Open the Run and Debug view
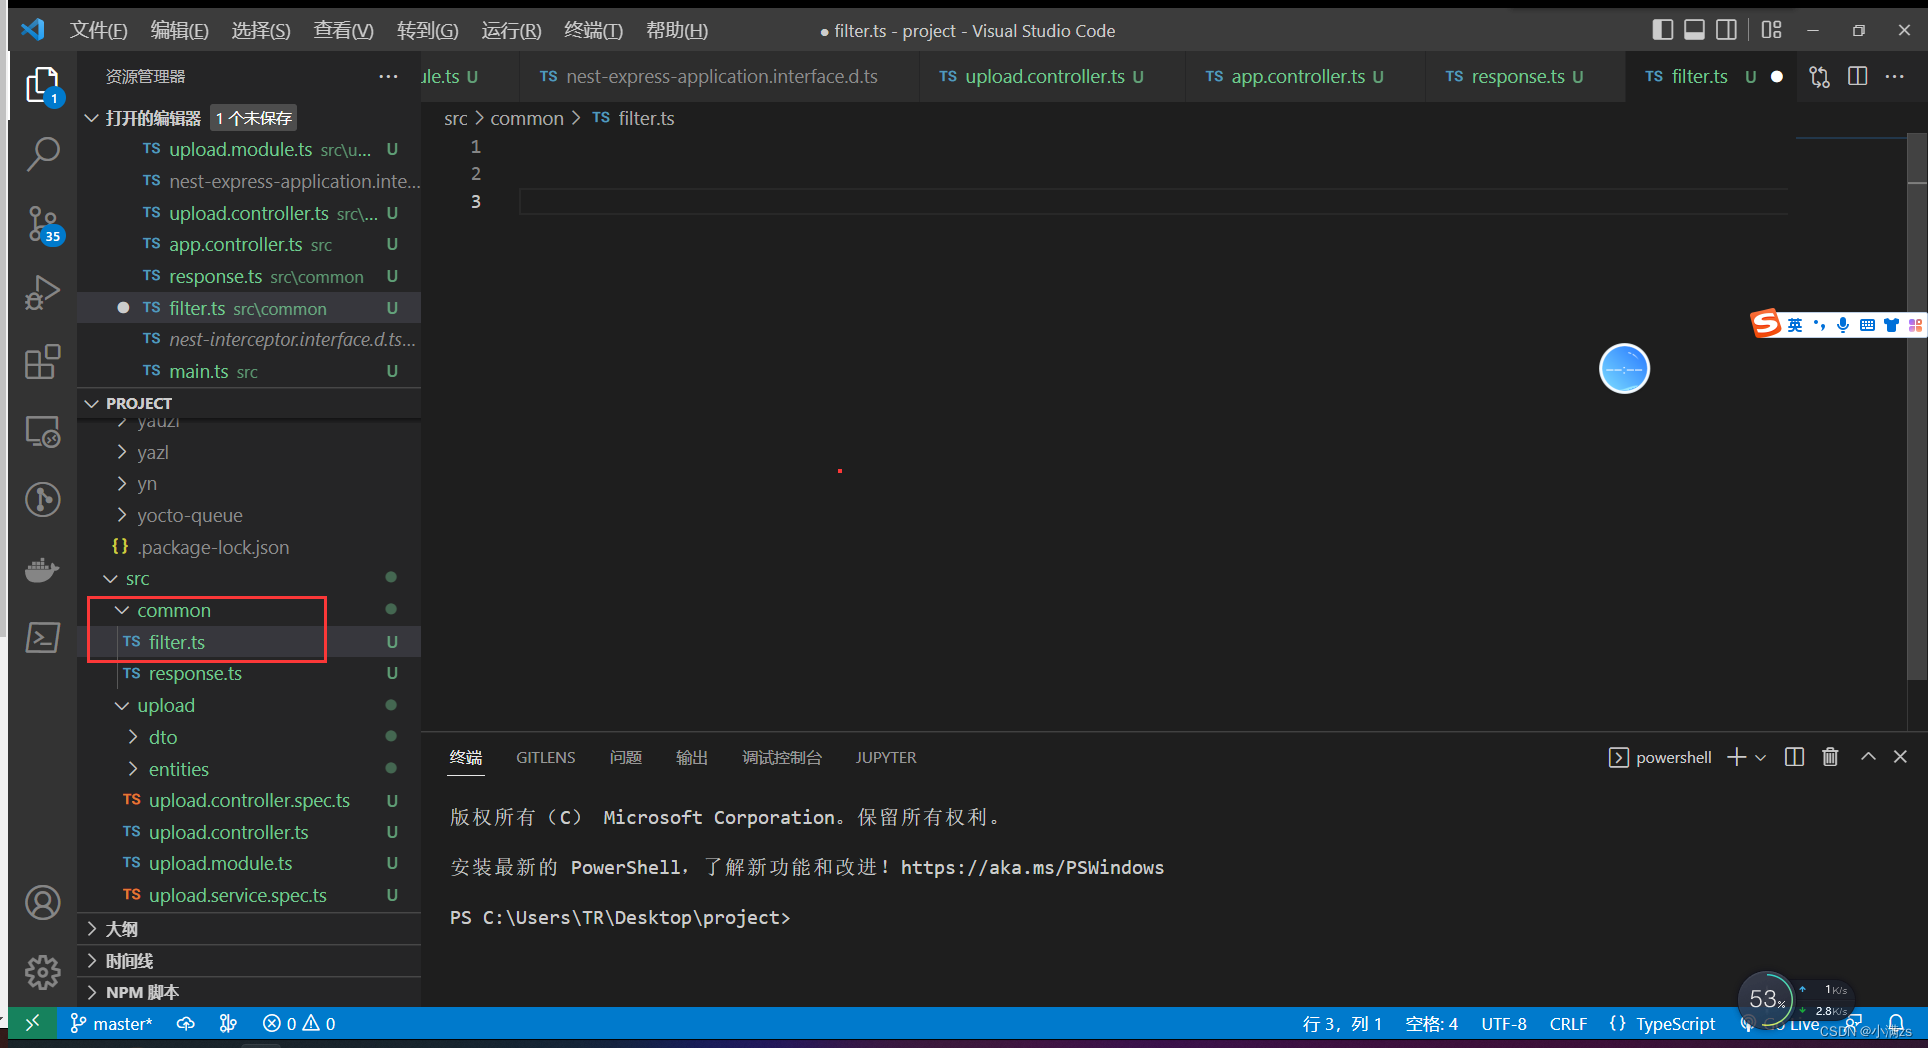Viewport: 1928px width, 1048px height. click(42, 292)
